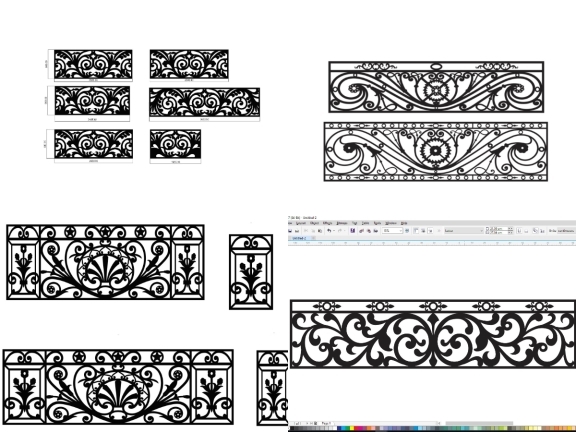Toggle the show guidelines icon

tap(431, 231)
